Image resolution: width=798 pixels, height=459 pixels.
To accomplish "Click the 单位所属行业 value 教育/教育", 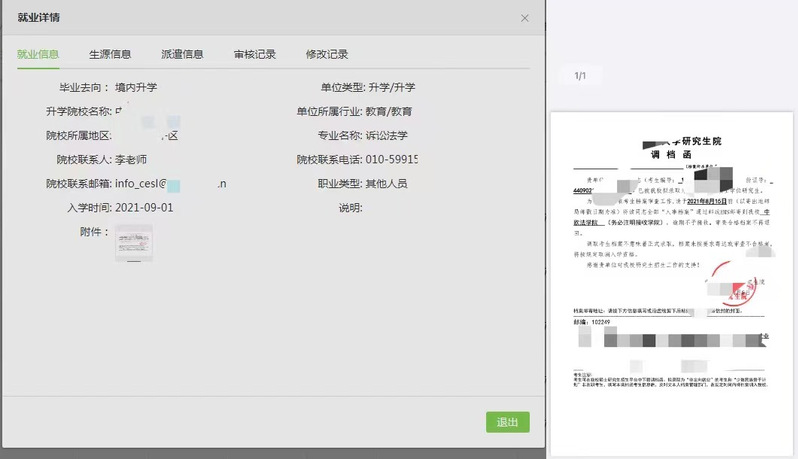I will 389,112.
